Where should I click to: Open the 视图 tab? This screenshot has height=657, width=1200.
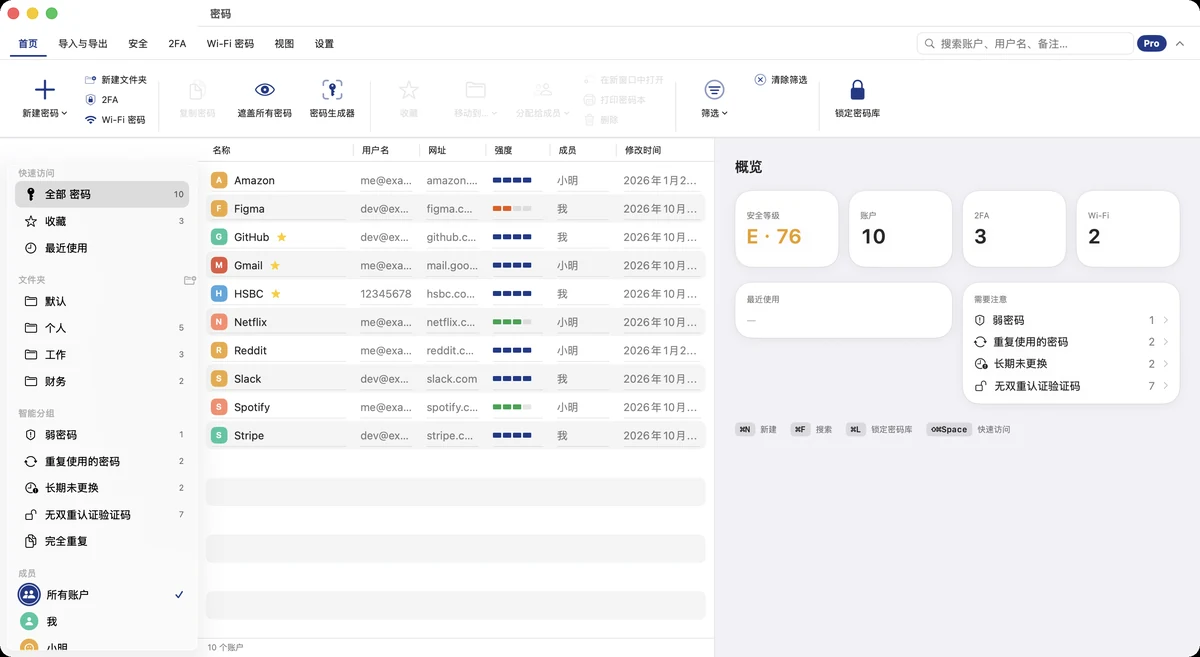pos(284,44)
